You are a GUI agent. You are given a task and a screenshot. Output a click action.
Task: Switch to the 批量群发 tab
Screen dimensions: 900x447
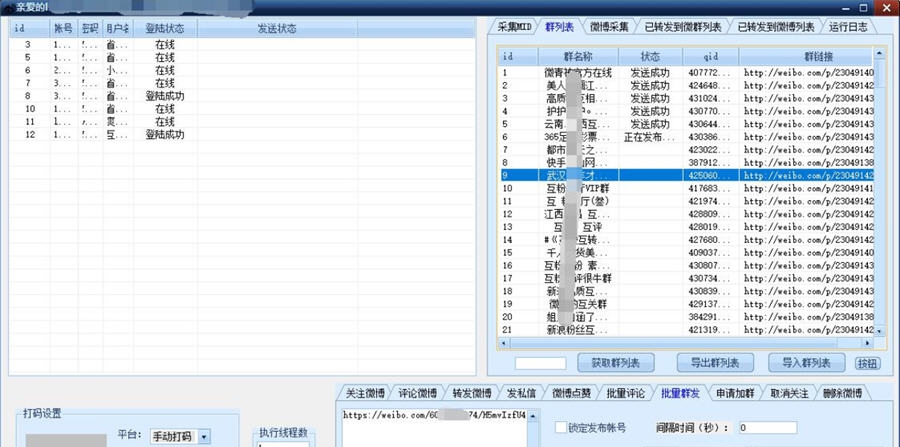pos(680,393)
